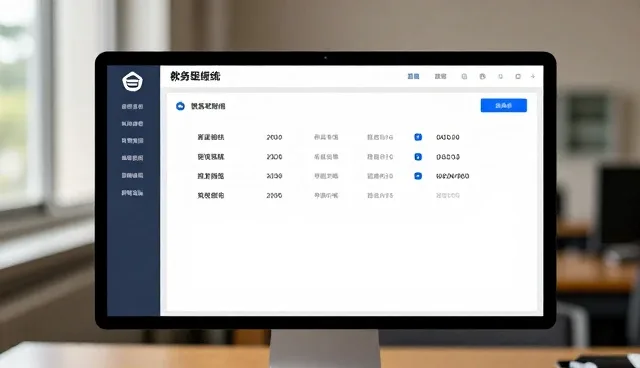This screenshot has width=640, height=368.
Task: Click the blue square icon in the third table row
Action: (x=418, y=176)
